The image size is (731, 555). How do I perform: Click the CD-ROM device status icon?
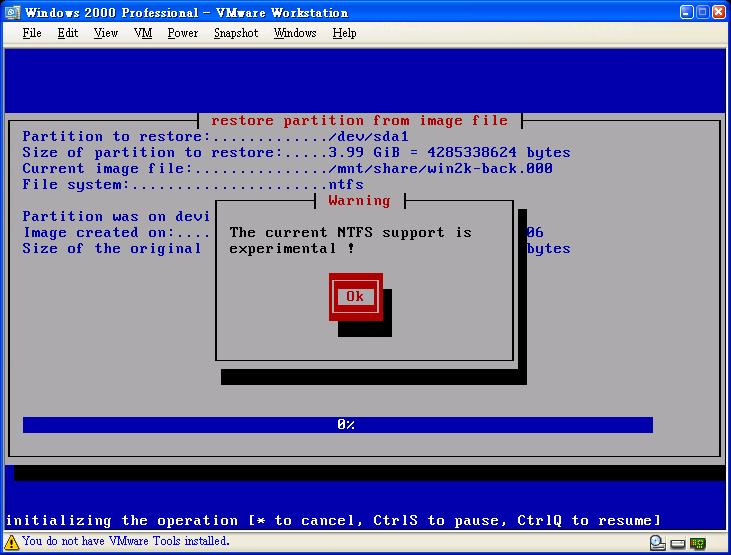(657, 543)
